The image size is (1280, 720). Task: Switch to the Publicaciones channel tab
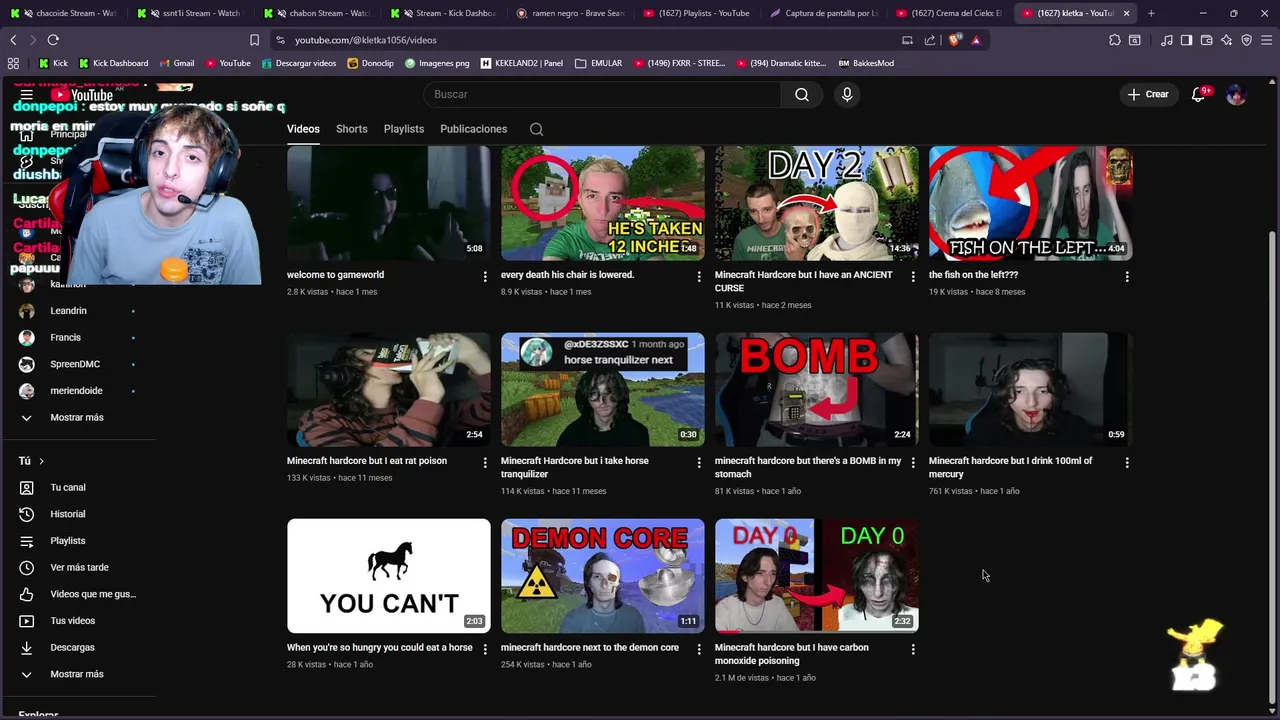[474, 129]
